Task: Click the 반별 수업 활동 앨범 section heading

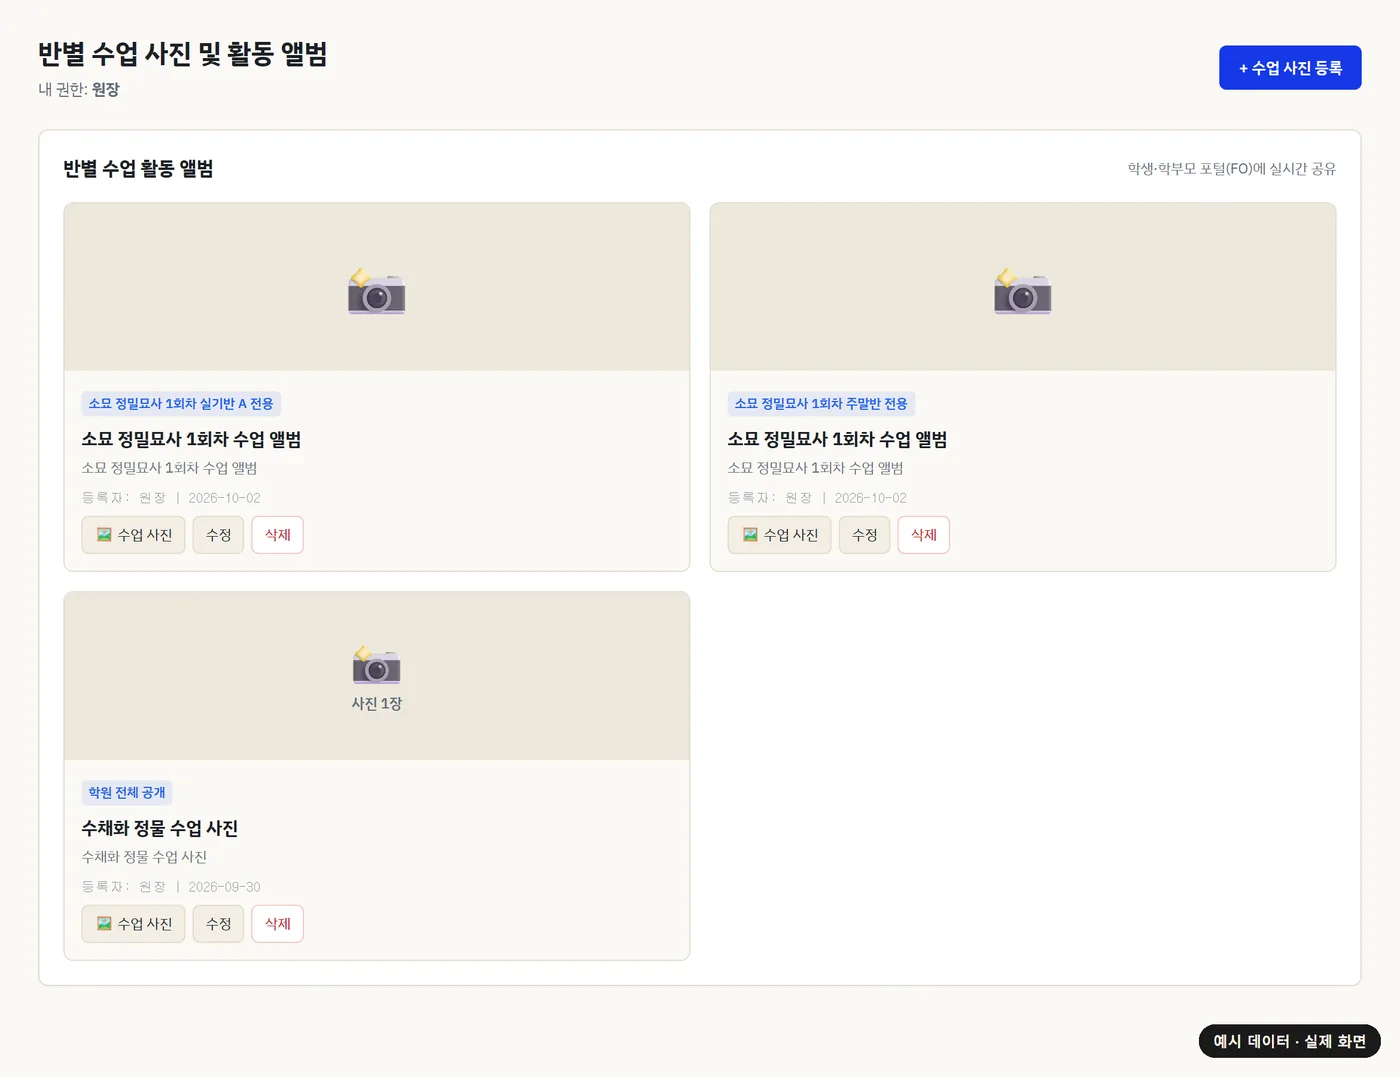Action: pyautogui.click(x=138, y=169)
